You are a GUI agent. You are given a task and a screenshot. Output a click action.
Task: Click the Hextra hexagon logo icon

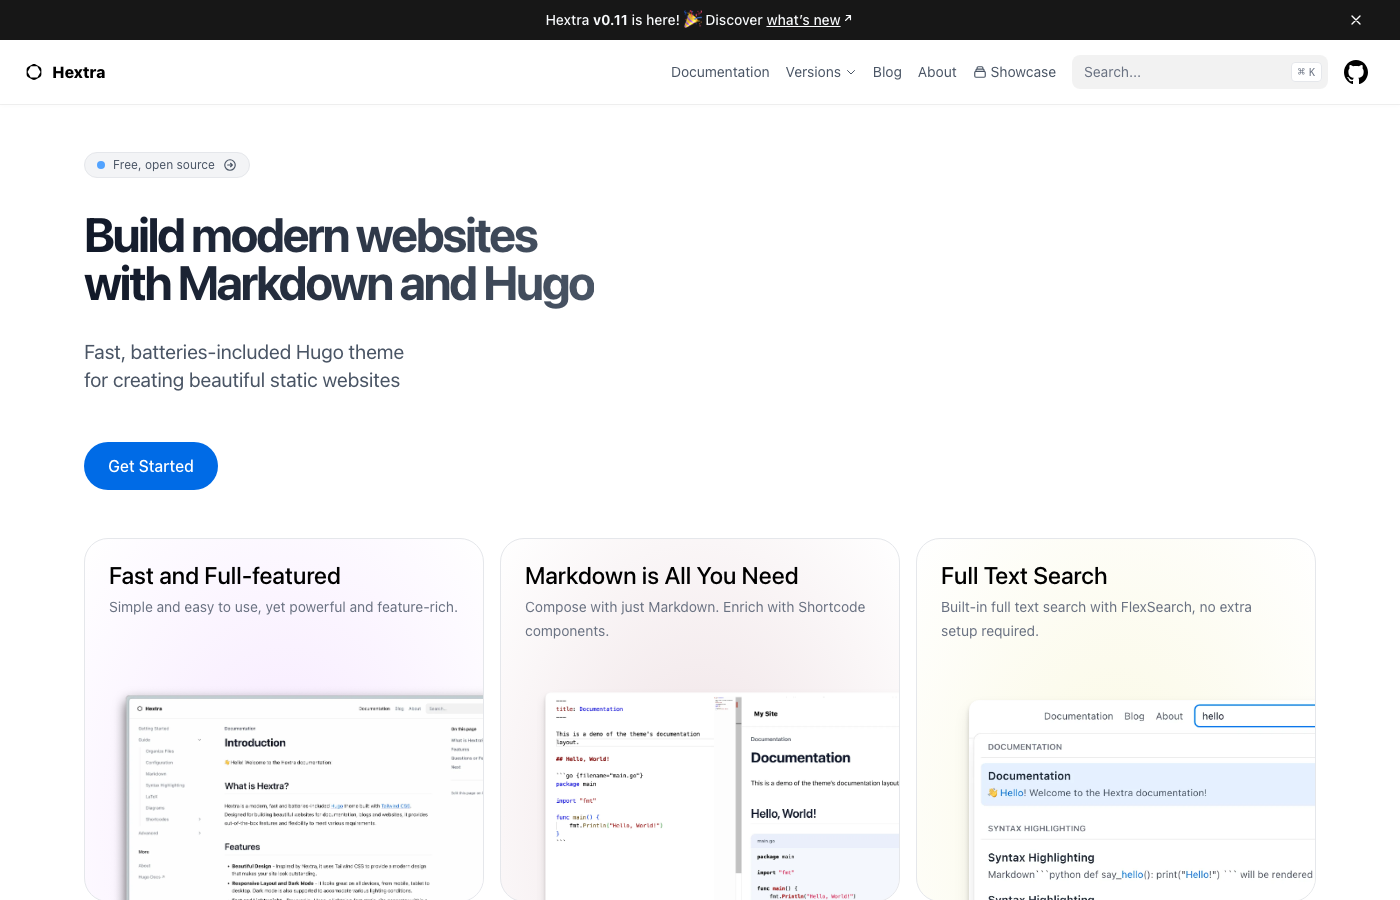tap(34, 72)
